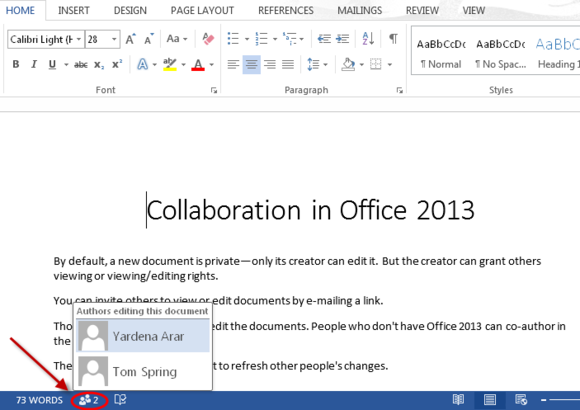Switch to the INSERT ribbon tab
Screen dimensions: 580x410
pyautogui.click(x=74, y=10)
